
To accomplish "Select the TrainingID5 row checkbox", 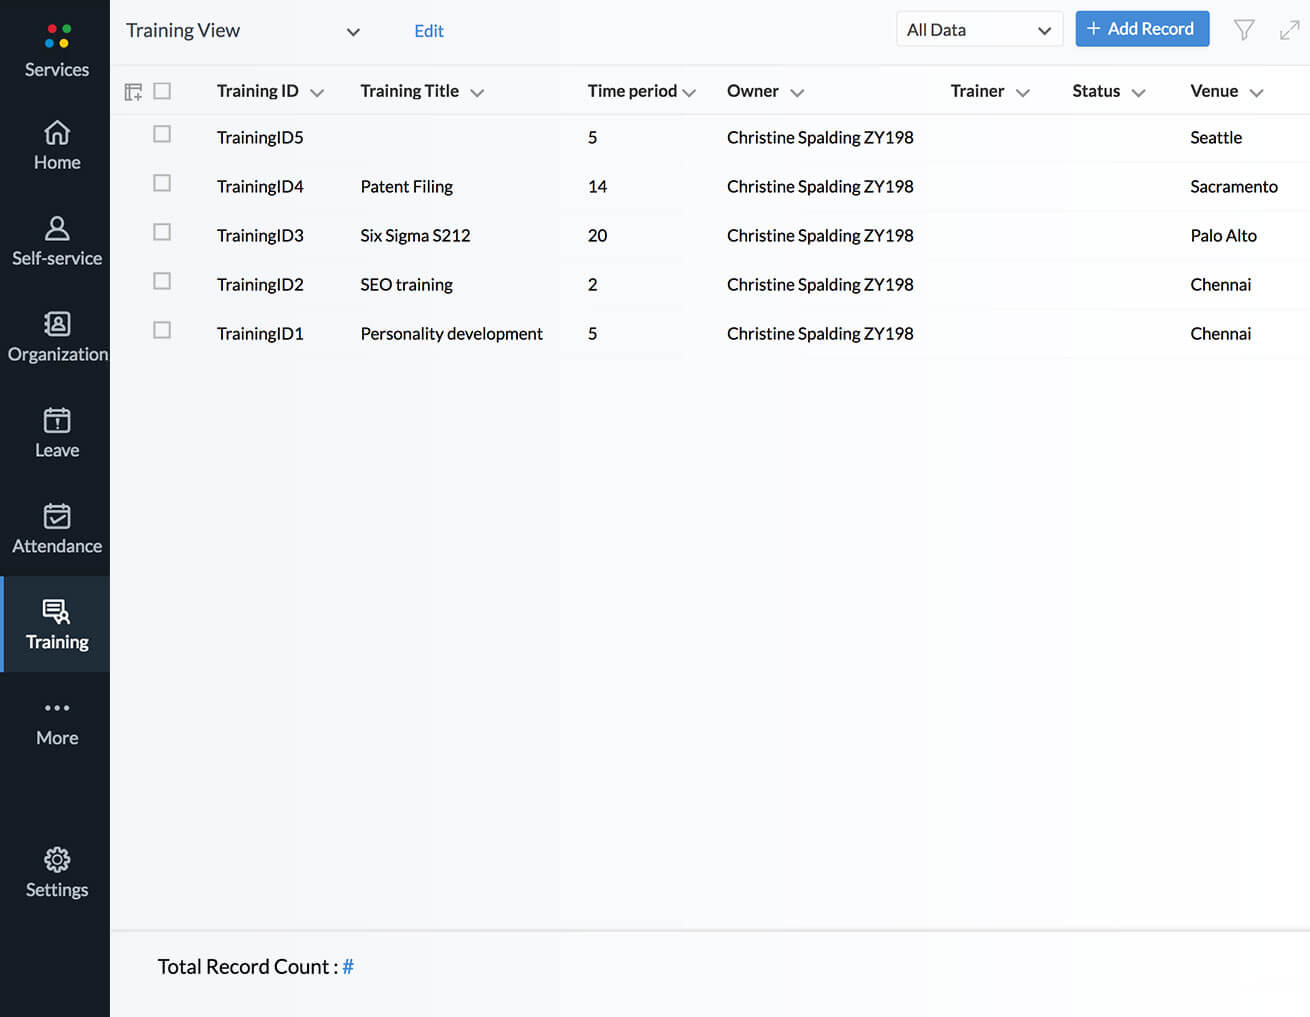I will 162,134.
